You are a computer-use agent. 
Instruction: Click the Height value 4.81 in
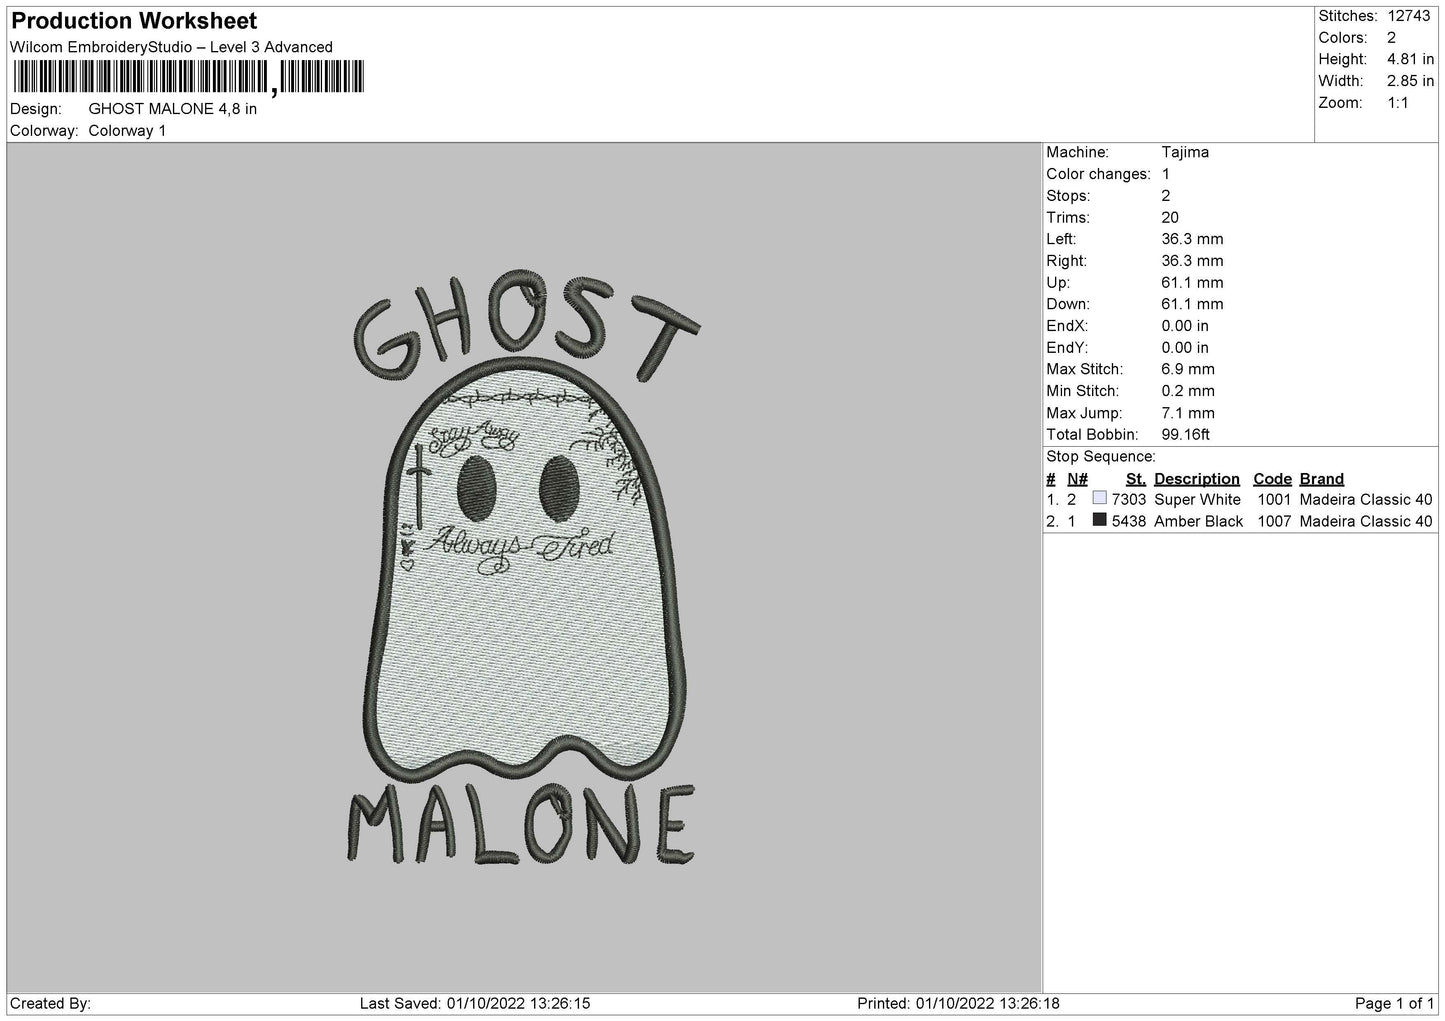point(1410,59)
